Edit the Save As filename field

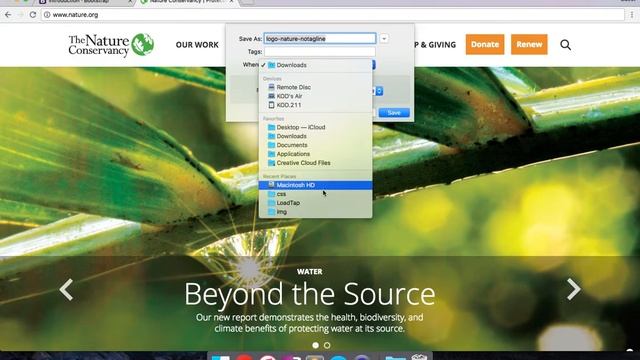[320, 39]
